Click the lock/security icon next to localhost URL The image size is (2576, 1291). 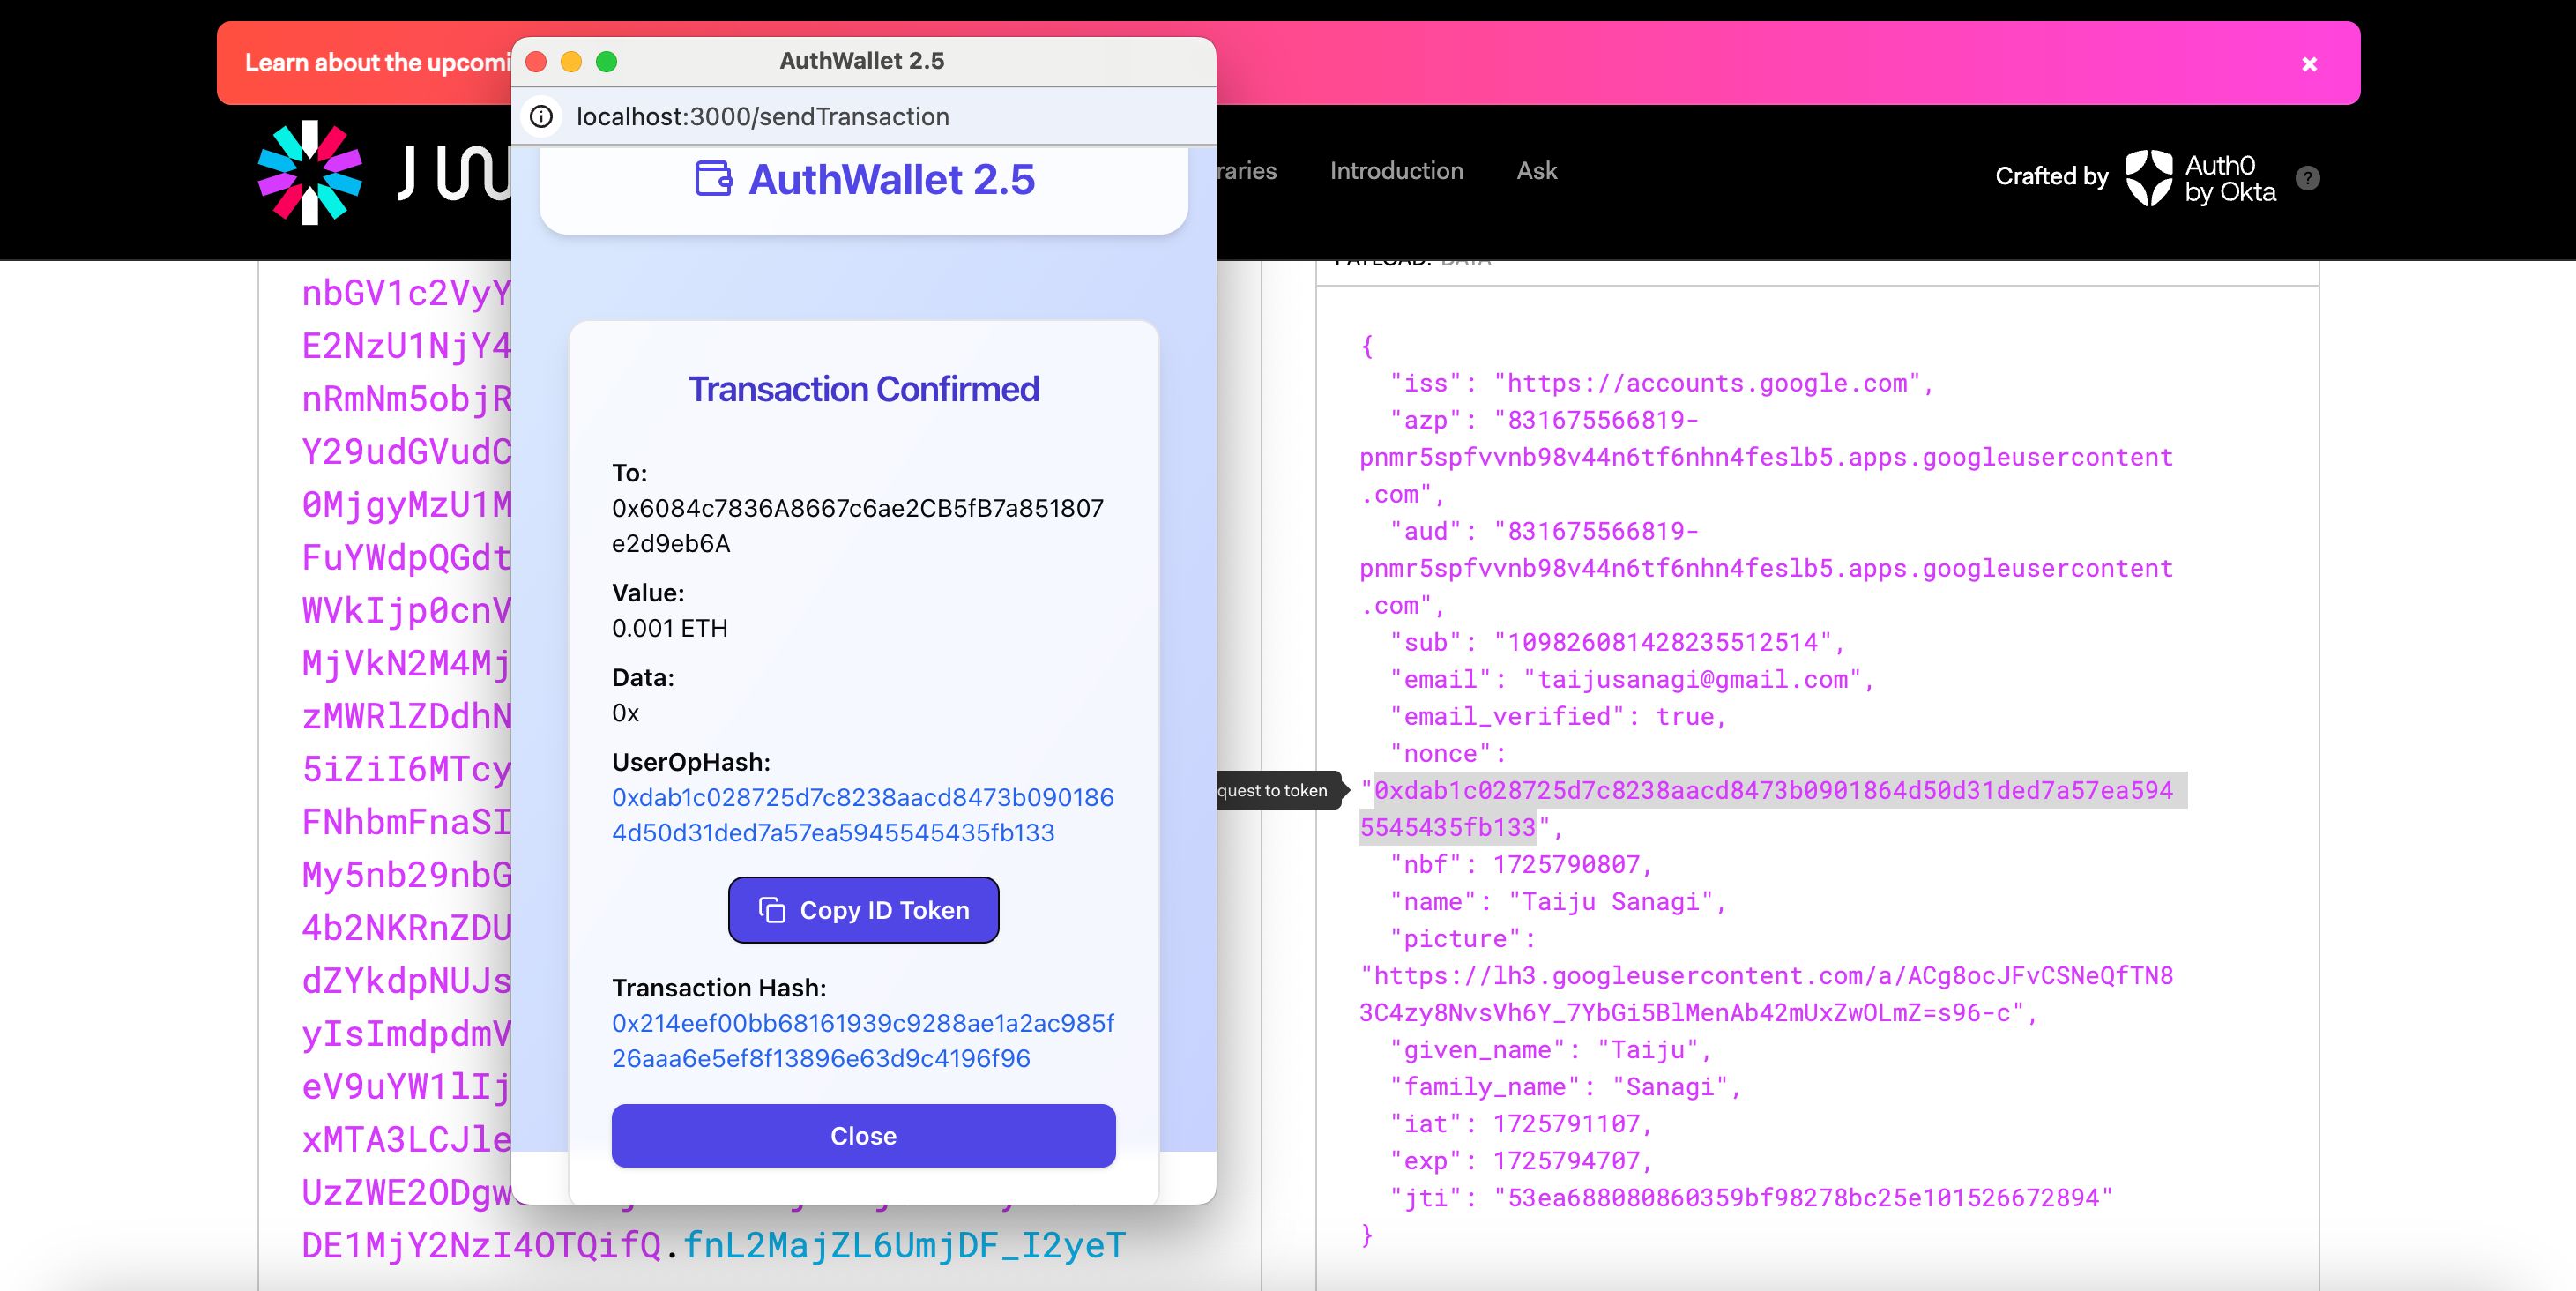click(543, 116)
